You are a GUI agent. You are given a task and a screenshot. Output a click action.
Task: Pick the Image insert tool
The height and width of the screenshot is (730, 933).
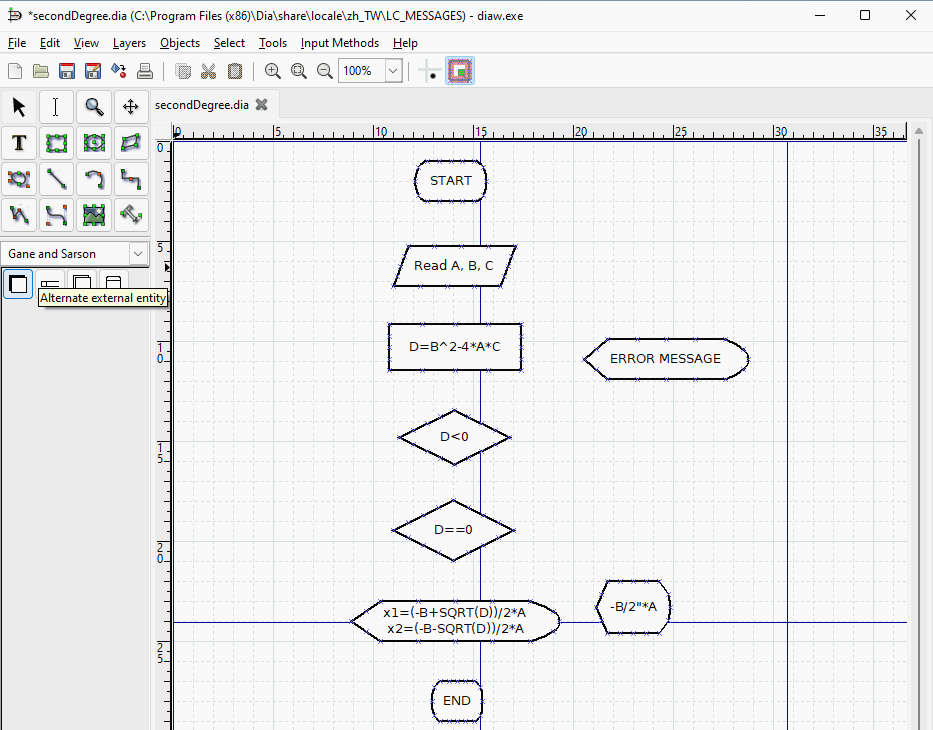94,215
